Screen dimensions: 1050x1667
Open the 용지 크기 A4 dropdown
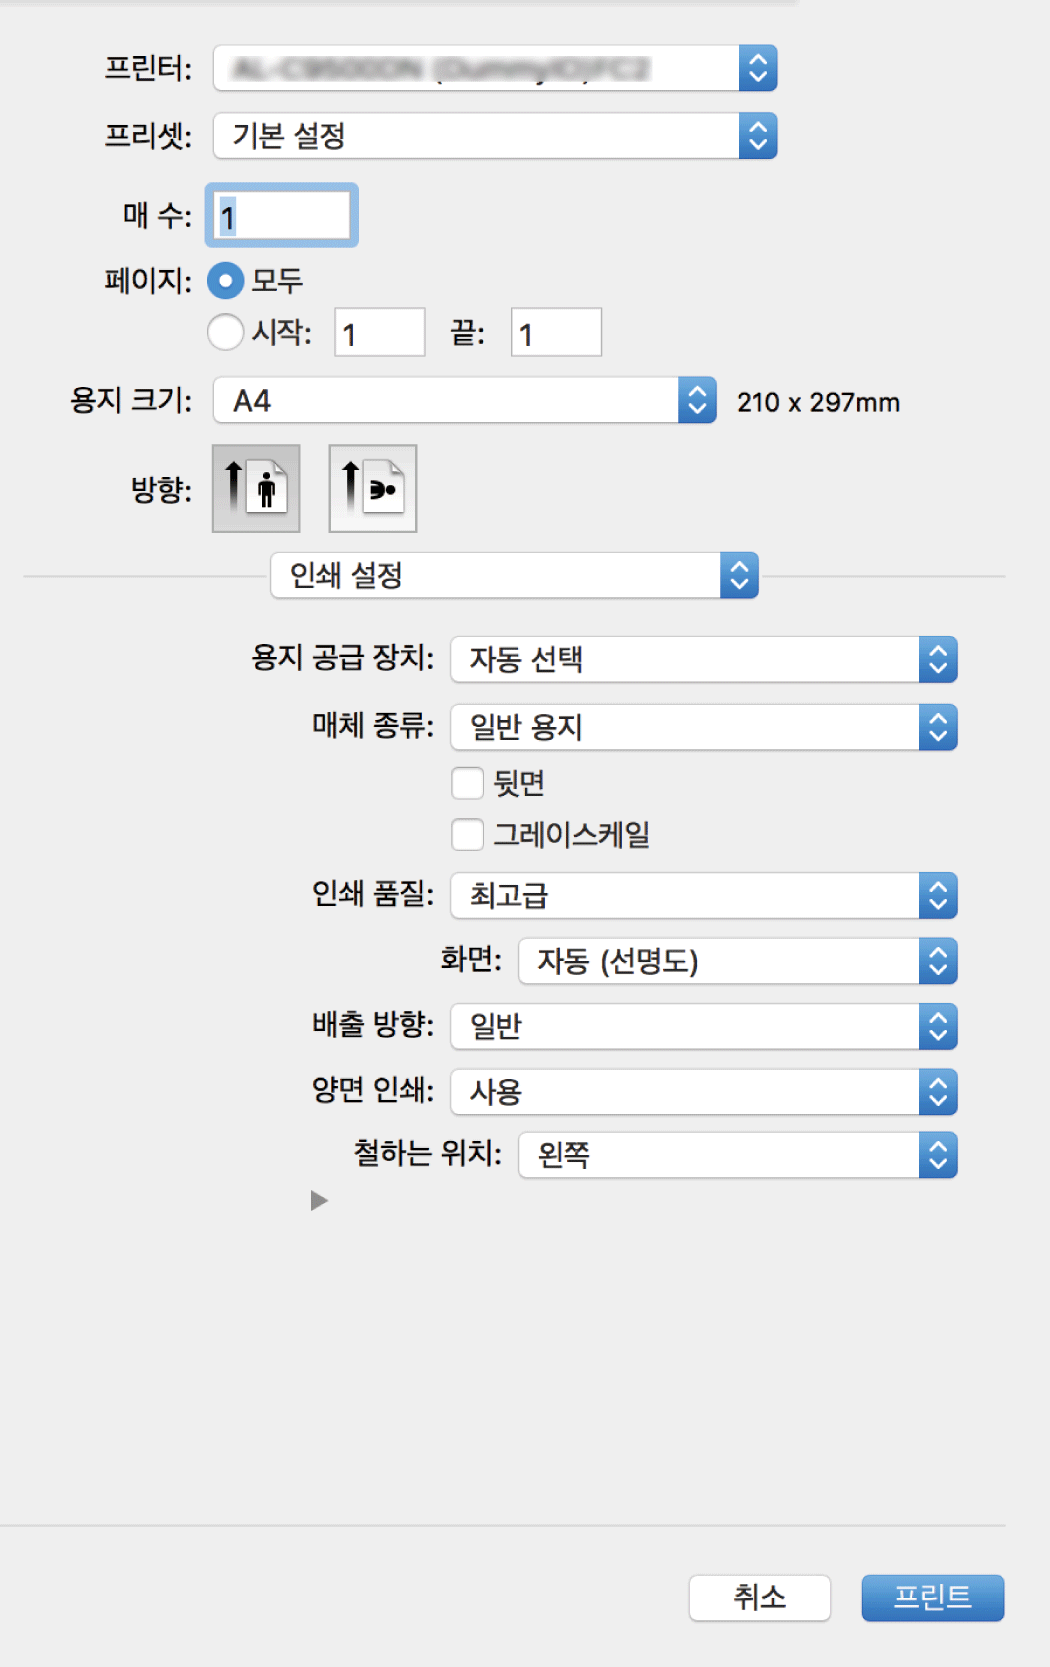465,401
